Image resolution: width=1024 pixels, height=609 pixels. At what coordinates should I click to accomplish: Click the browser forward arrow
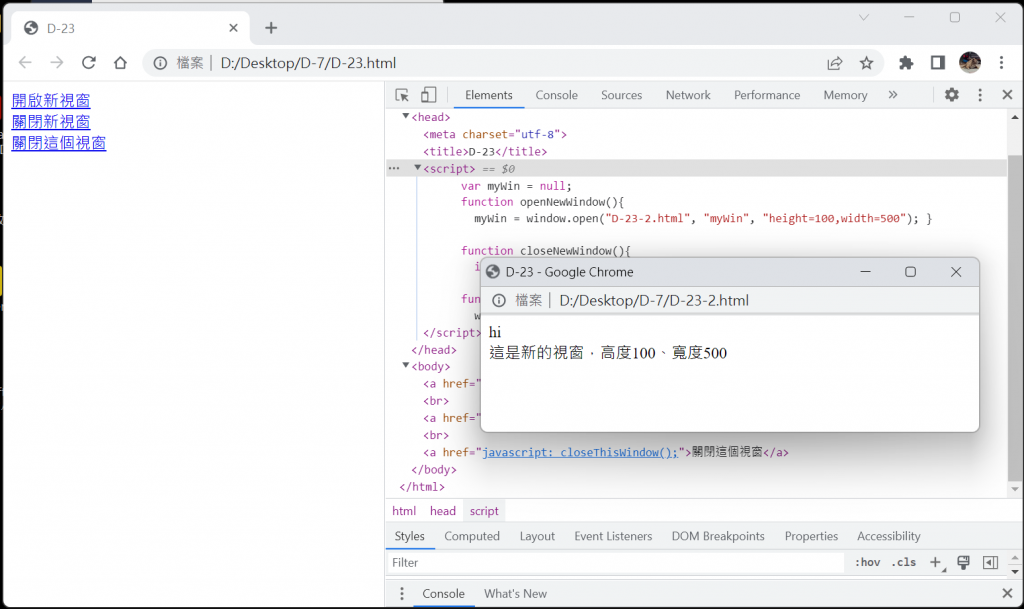coord(57,63)
